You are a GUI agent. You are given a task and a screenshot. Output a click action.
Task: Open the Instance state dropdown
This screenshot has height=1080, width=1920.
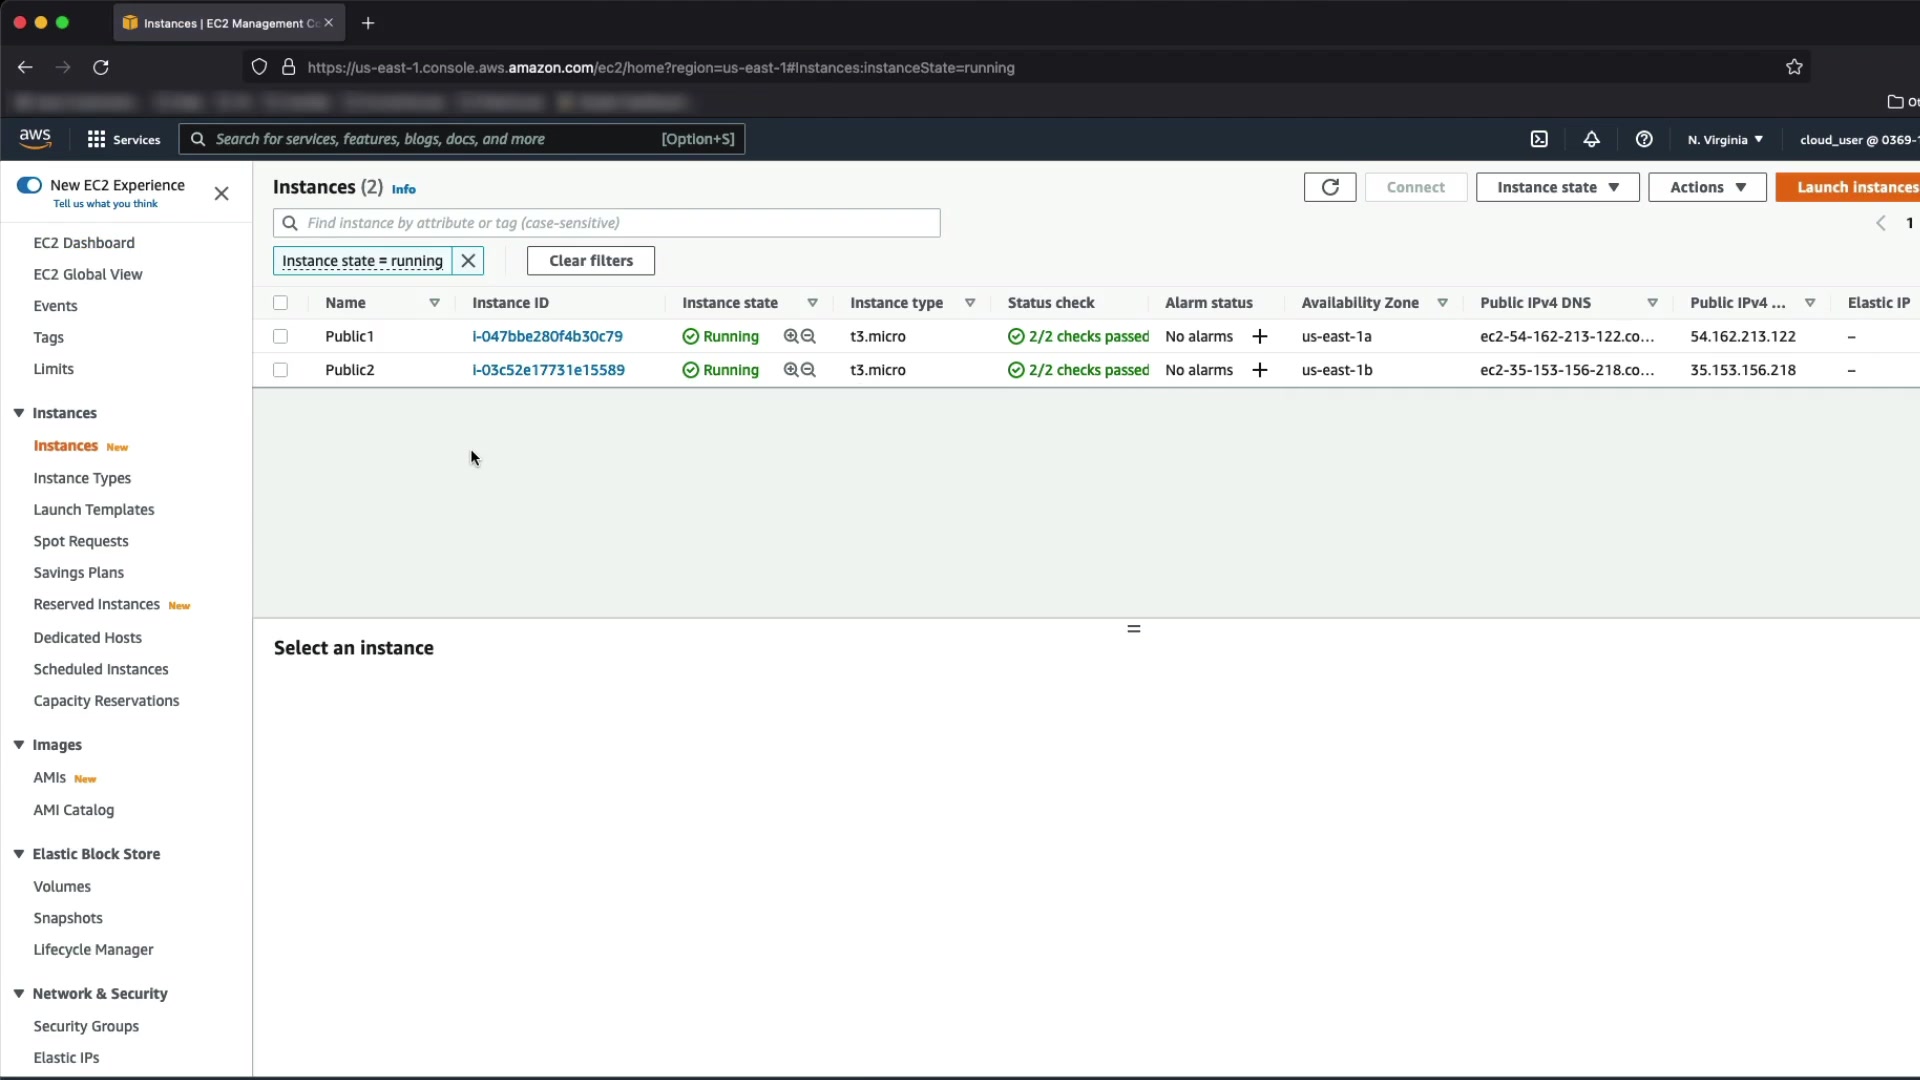click(x=1557, y=187)
